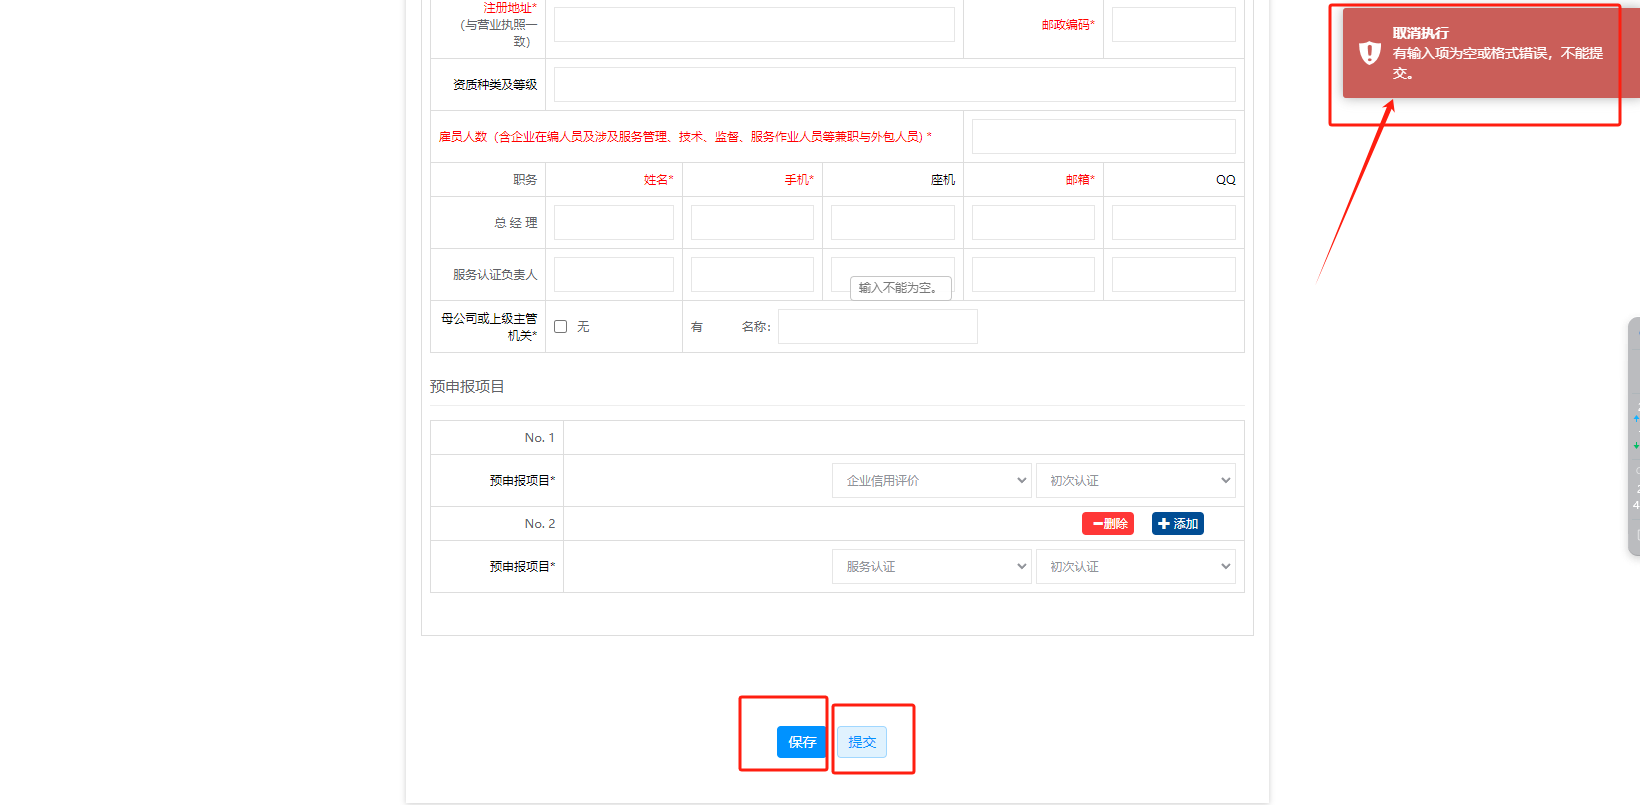The image size is (1640, 805).
Task: Click the 手机 column header
Action: coord(799,180)
